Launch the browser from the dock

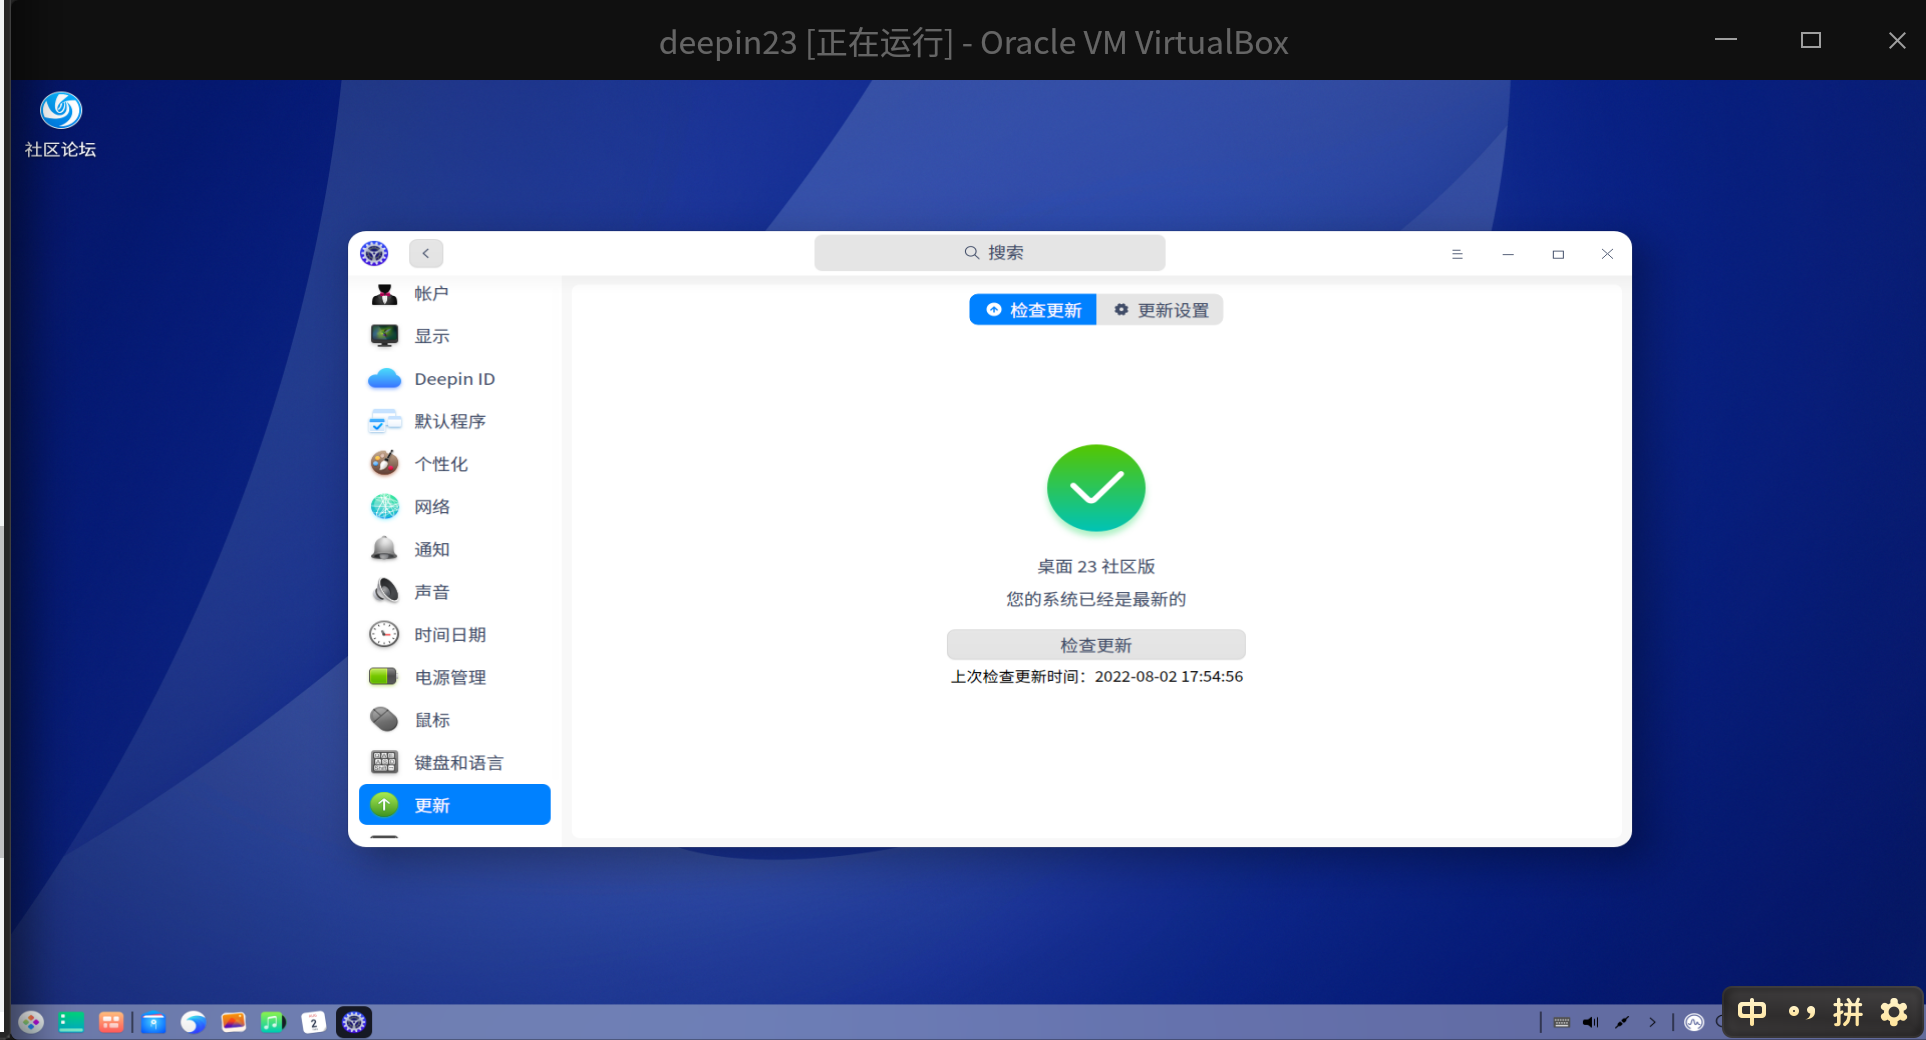point(193,1022)
